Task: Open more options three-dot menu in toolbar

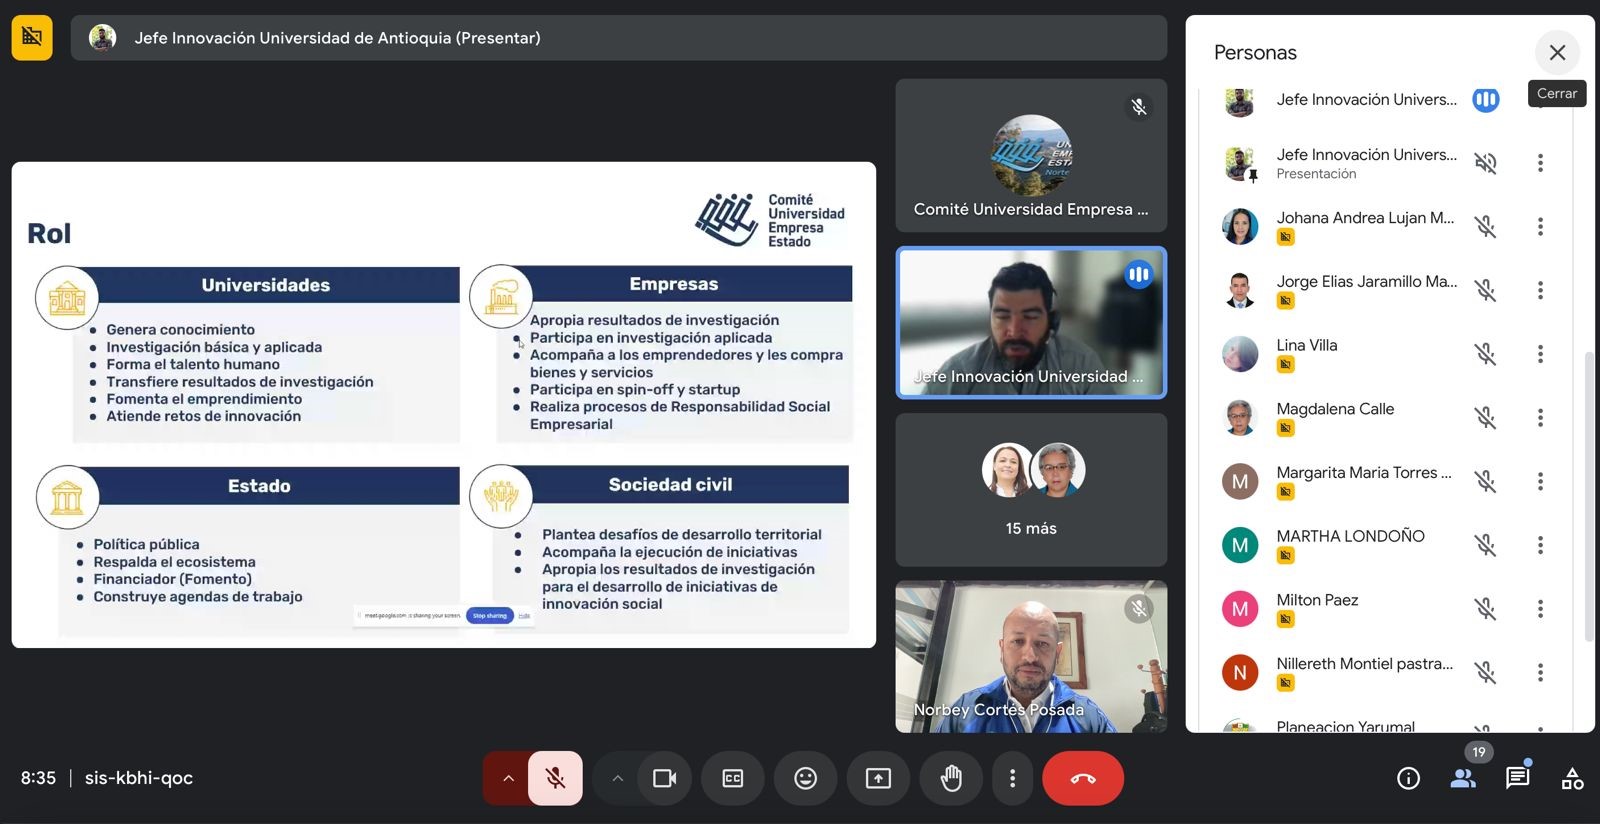Action: (x=1012, y=778)
